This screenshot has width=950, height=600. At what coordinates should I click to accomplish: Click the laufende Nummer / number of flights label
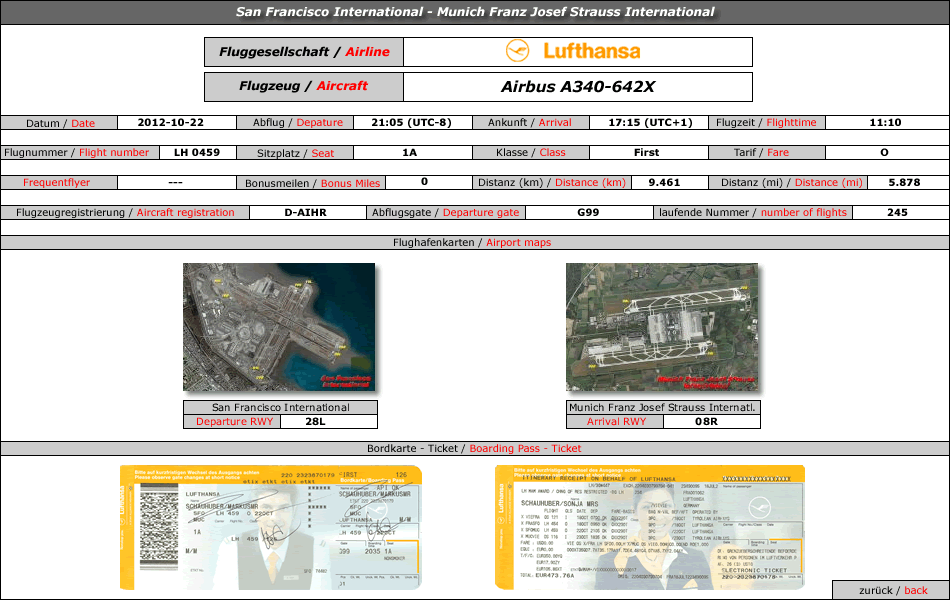pyautogui.click(x=753, y=213)
